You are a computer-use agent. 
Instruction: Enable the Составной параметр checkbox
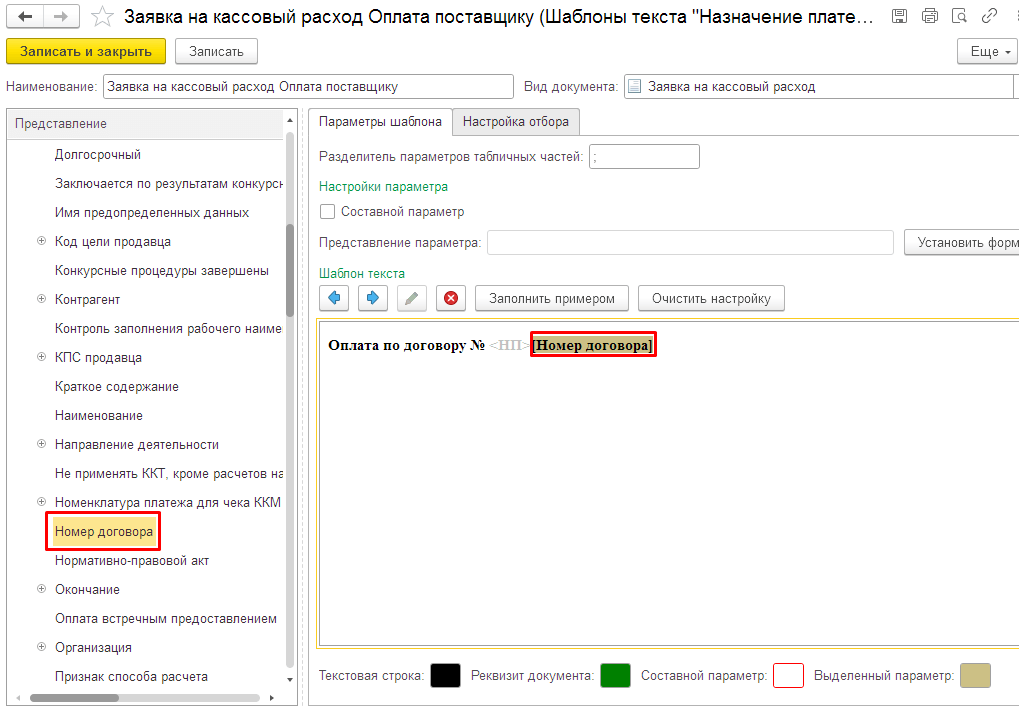327,212
